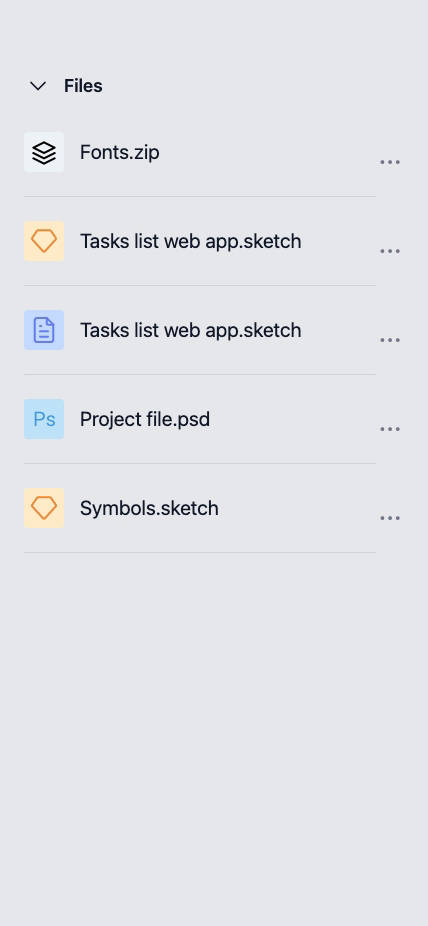
Task: Click the Files section heading
Action: point(83,86)
